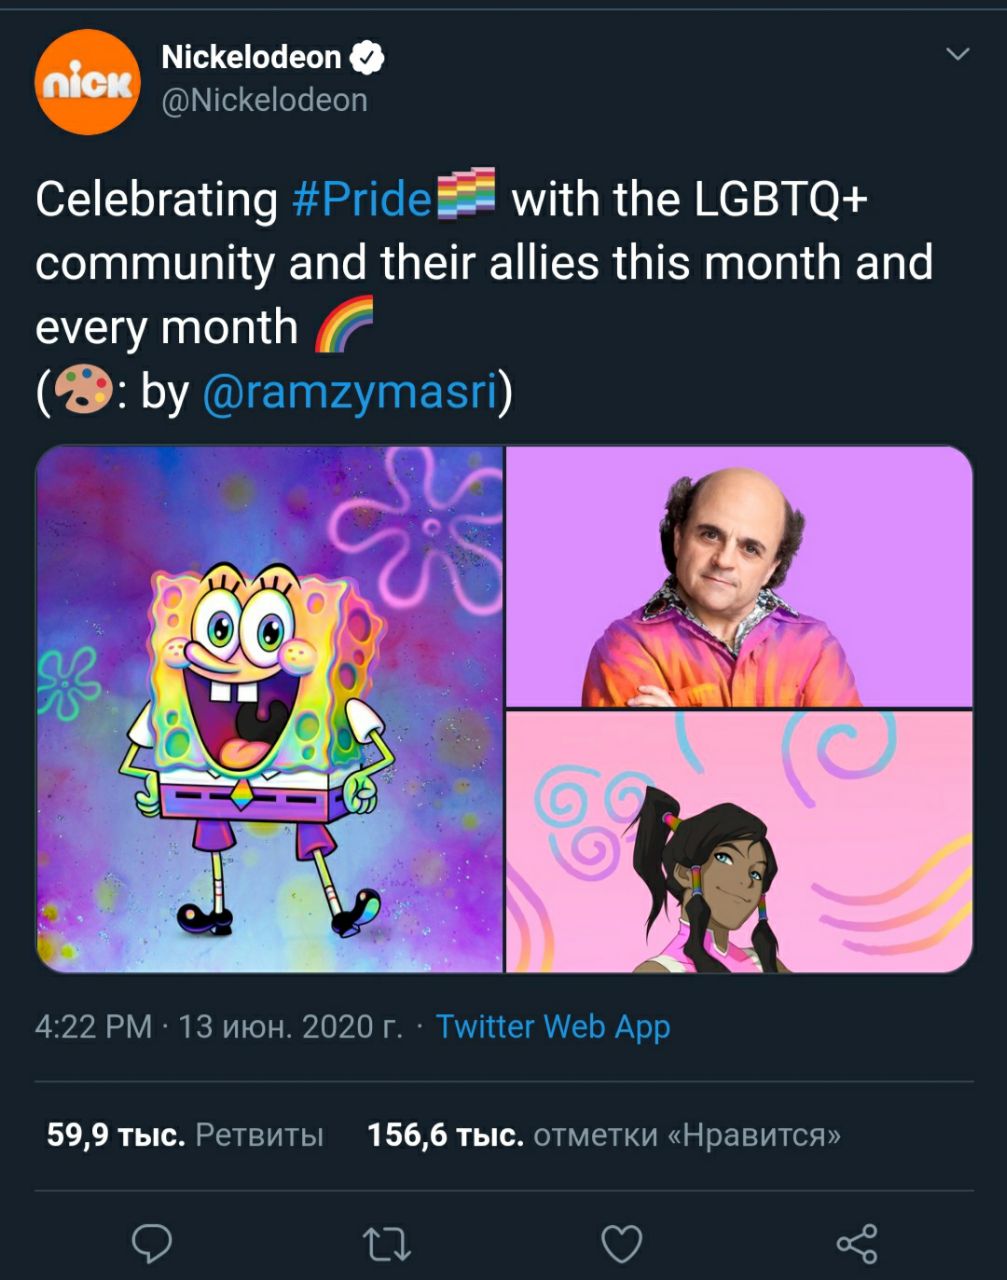Open the share icon menu
Image resolution: width=1007 pixels, height=1280 pixels.
tap(857, 1244)
